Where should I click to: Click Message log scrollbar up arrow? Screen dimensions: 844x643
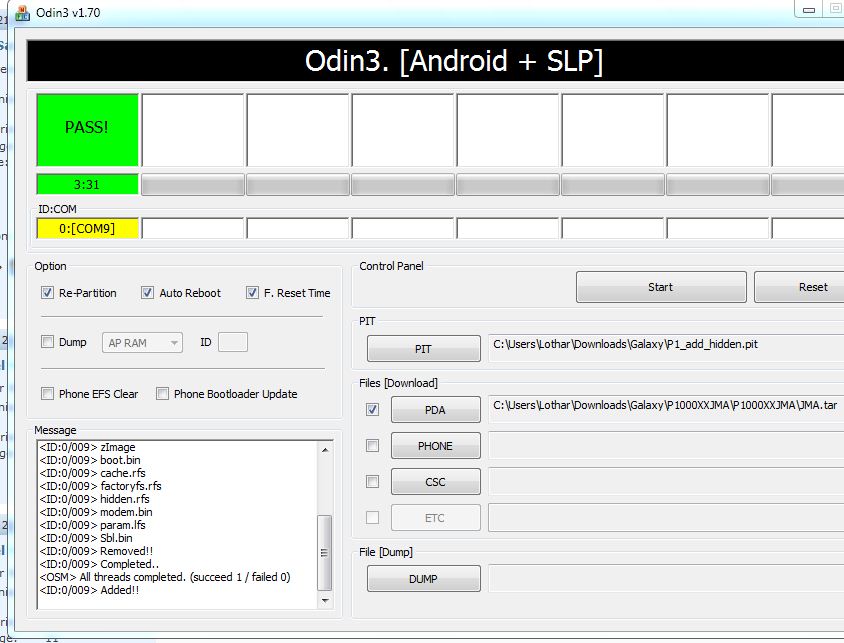(325, 449)
